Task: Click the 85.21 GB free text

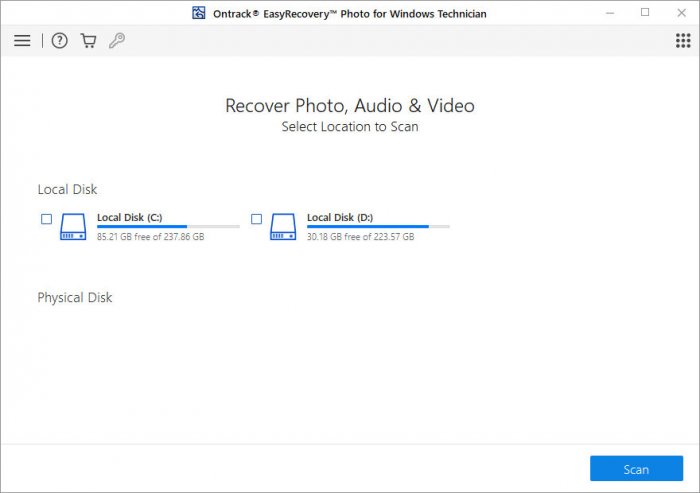Action: pos(150,237)
